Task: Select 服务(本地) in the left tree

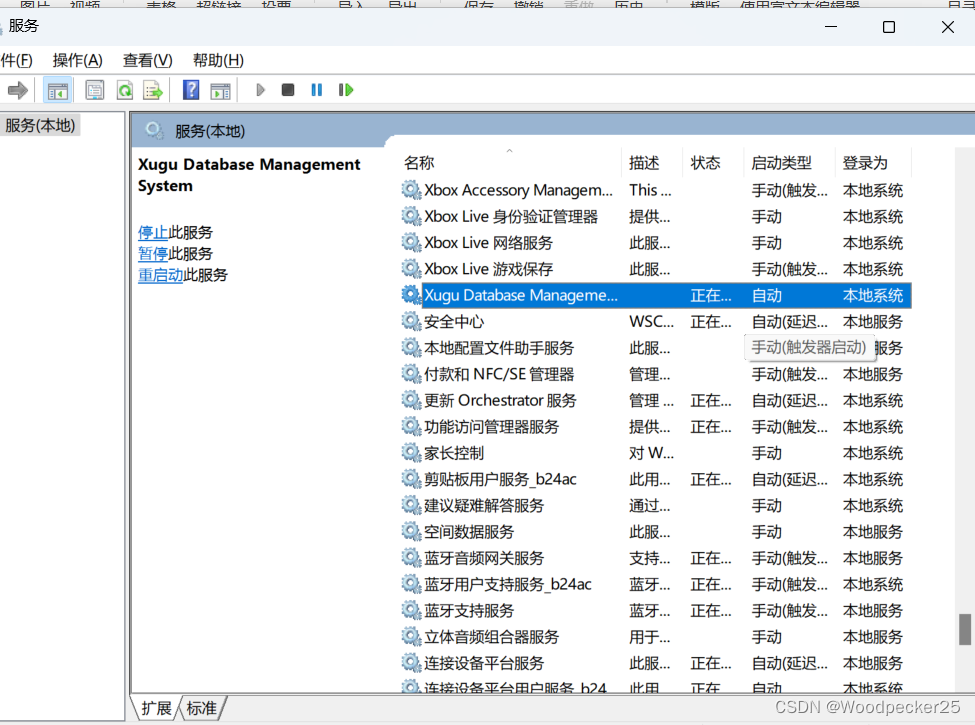Action: click(x=40, y=126)
